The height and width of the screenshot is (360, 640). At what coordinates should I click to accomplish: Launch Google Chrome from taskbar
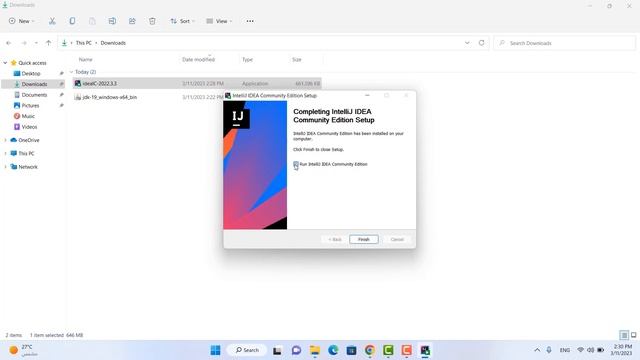pos(370,350)
